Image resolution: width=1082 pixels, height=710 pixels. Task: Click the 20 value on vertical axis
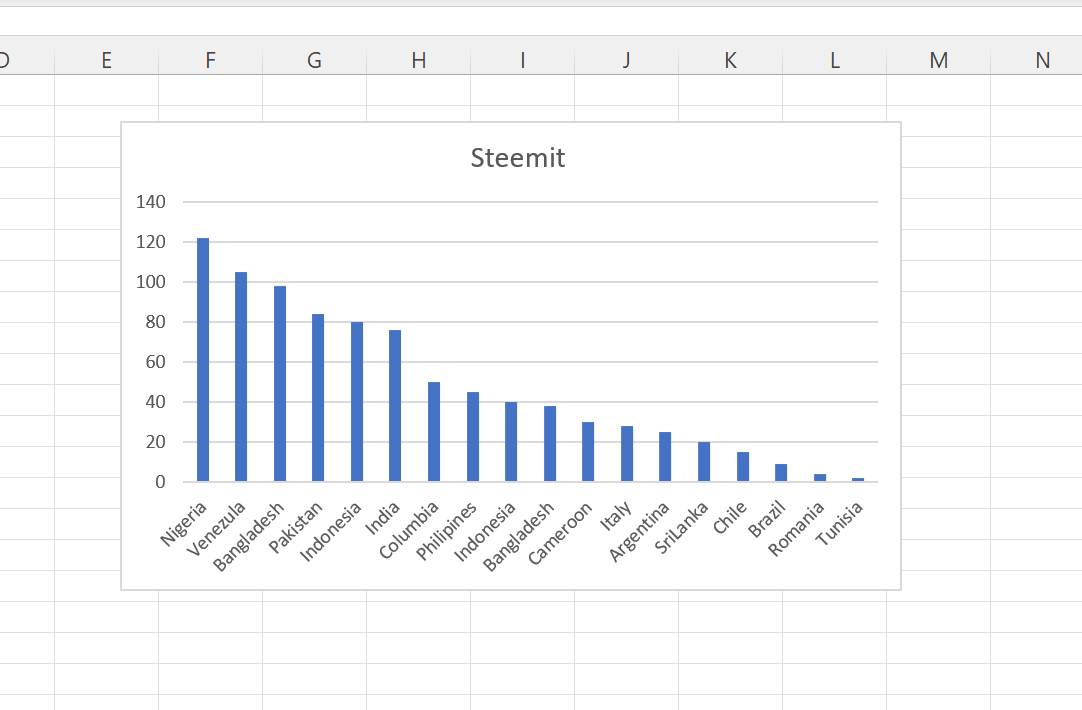[155, 442]
